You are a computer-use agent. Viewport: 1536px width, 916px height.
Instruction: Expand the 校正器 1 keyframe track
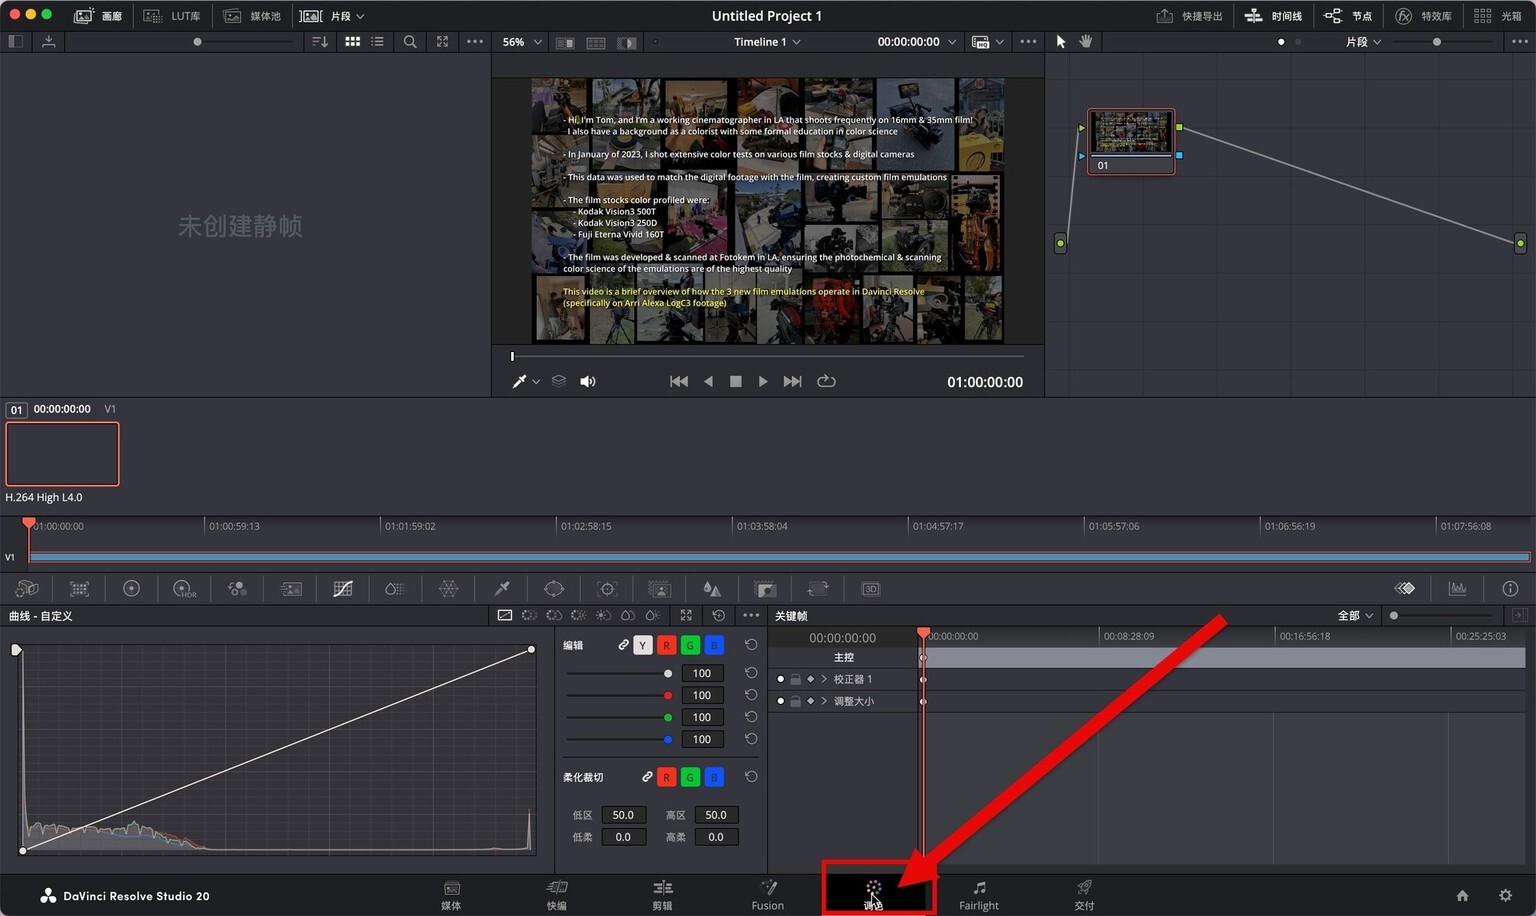click(x=824, y=679)
